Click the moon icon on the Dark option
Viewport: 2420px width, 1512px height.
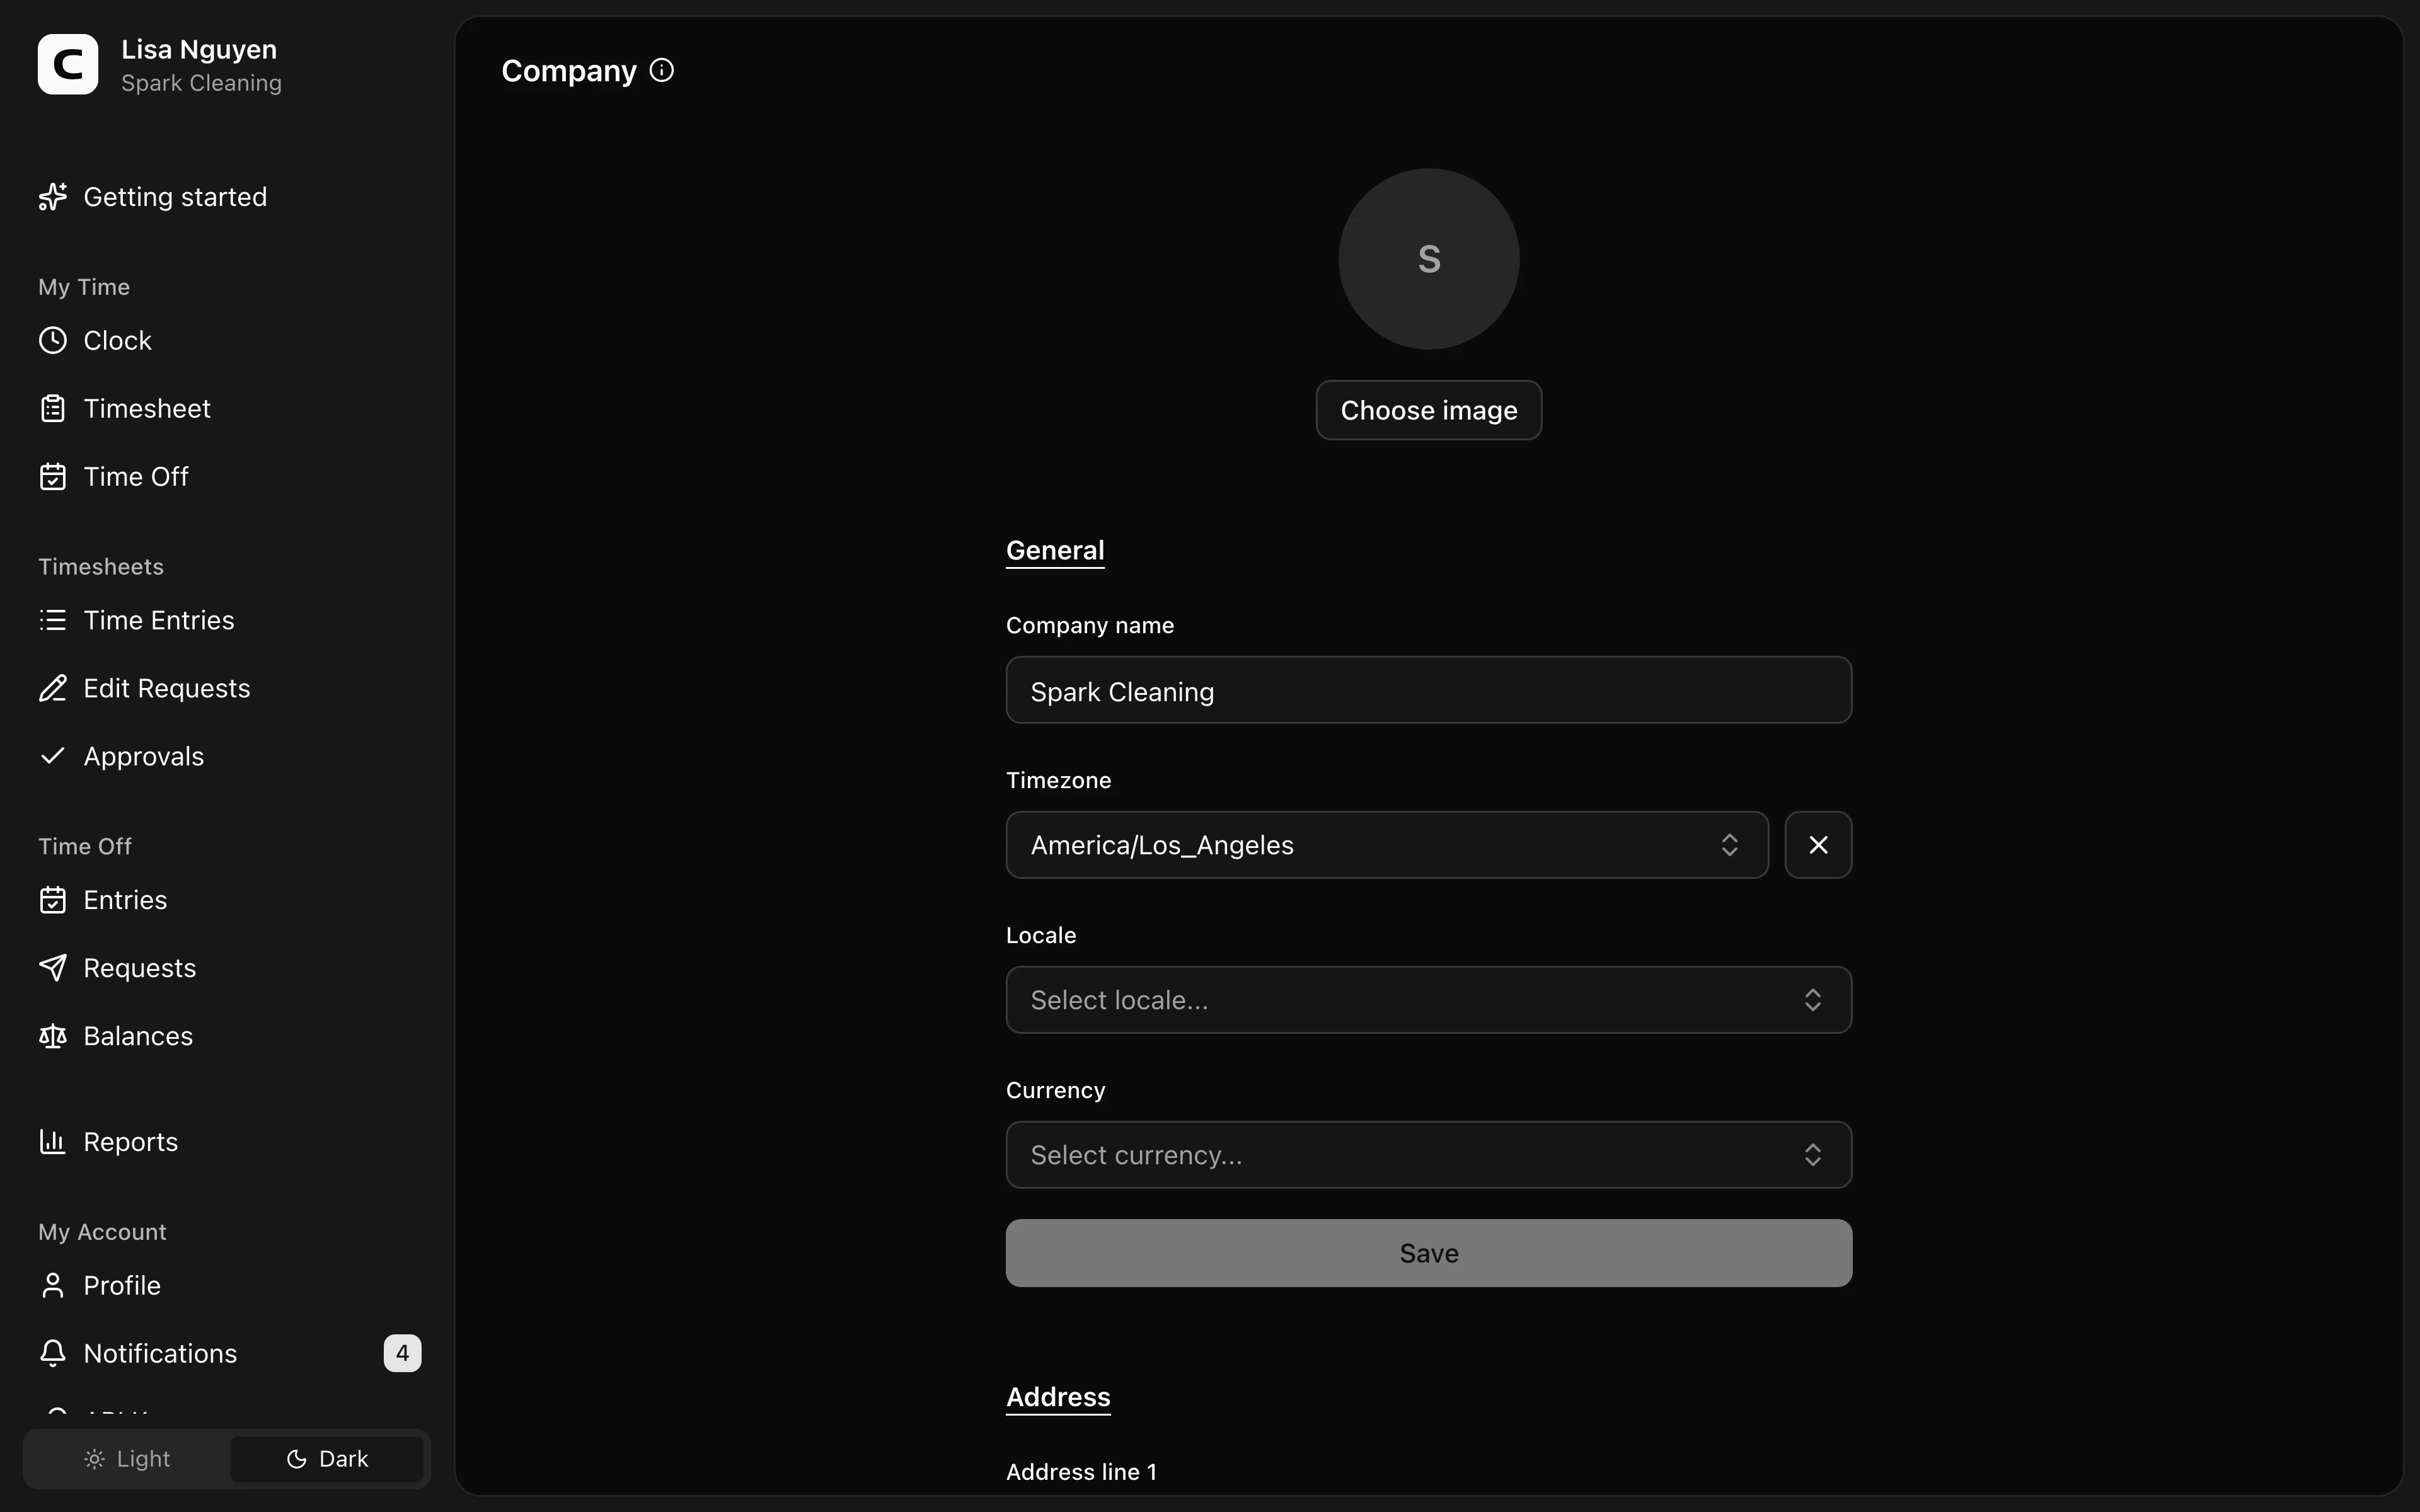tap(296, 1459)
